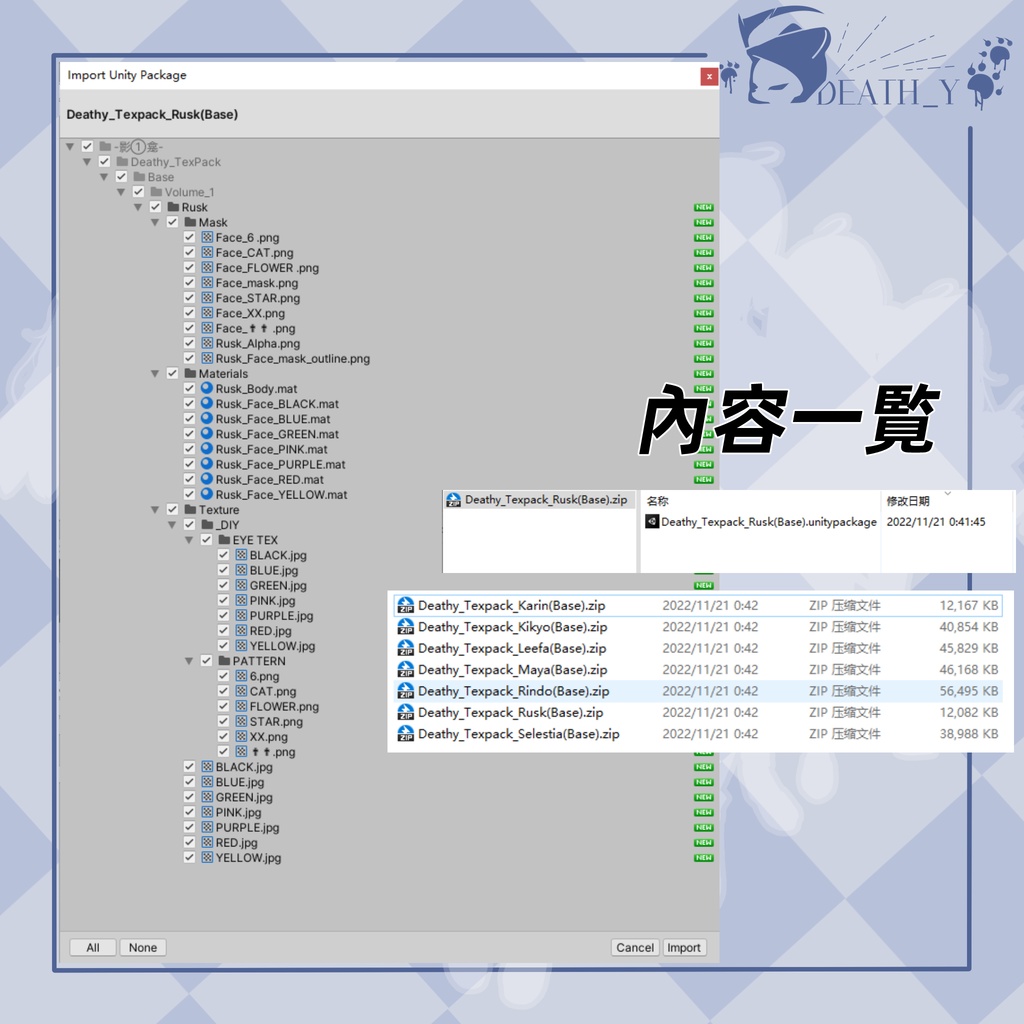The height and width of the screenshot is (1024, 1024).
Task: Click the image icon beside BLACK.jpg under EYE TEX
Action: pyautogui.click(x=240, y=555)
